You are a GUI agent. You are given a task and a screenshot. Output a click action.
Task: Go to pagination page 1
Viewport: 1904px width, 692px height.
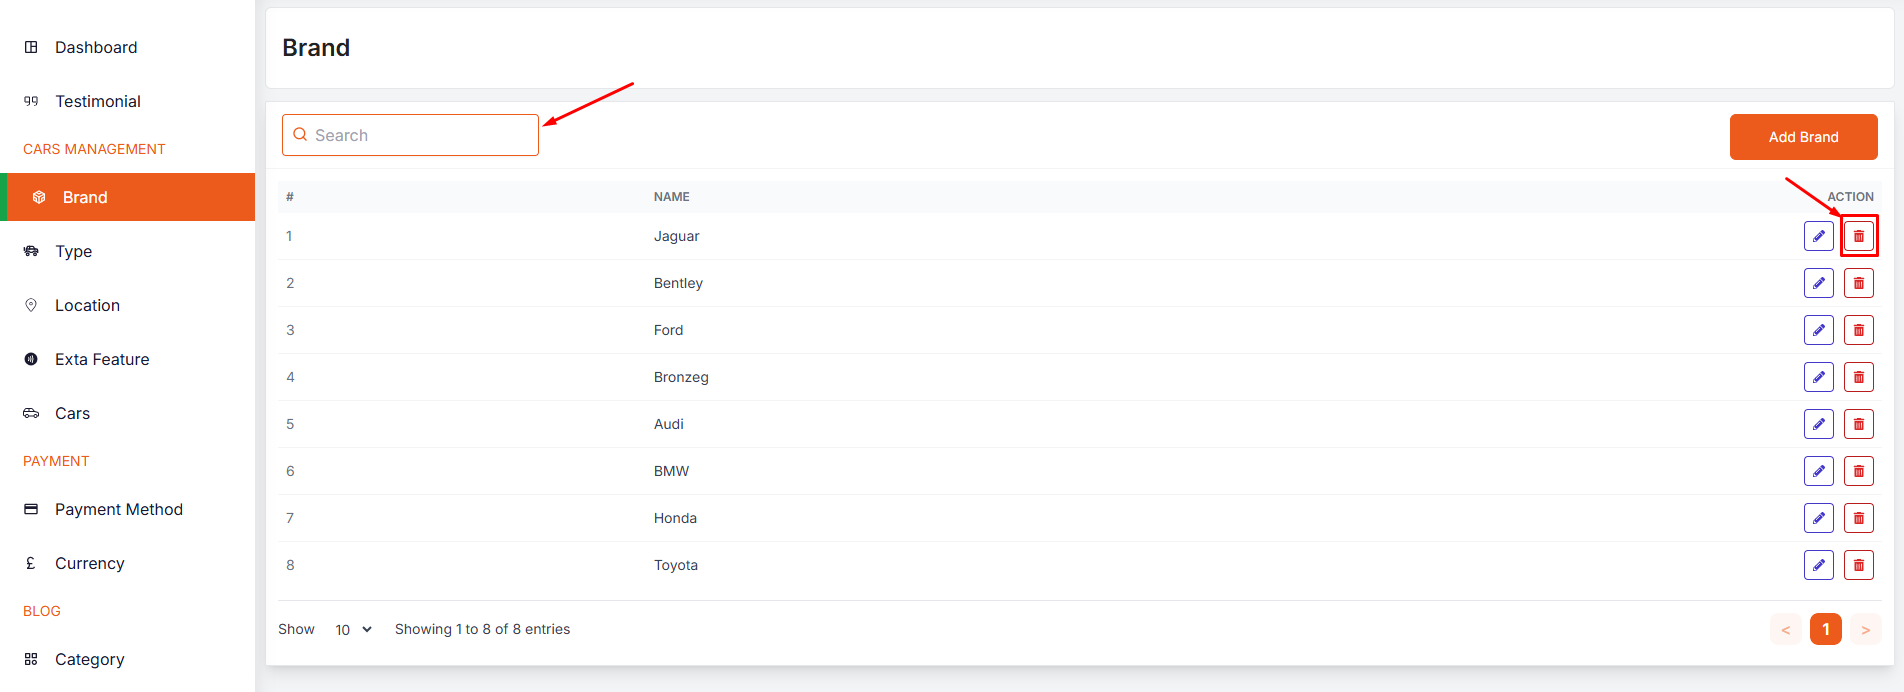tap(1825, 629)
